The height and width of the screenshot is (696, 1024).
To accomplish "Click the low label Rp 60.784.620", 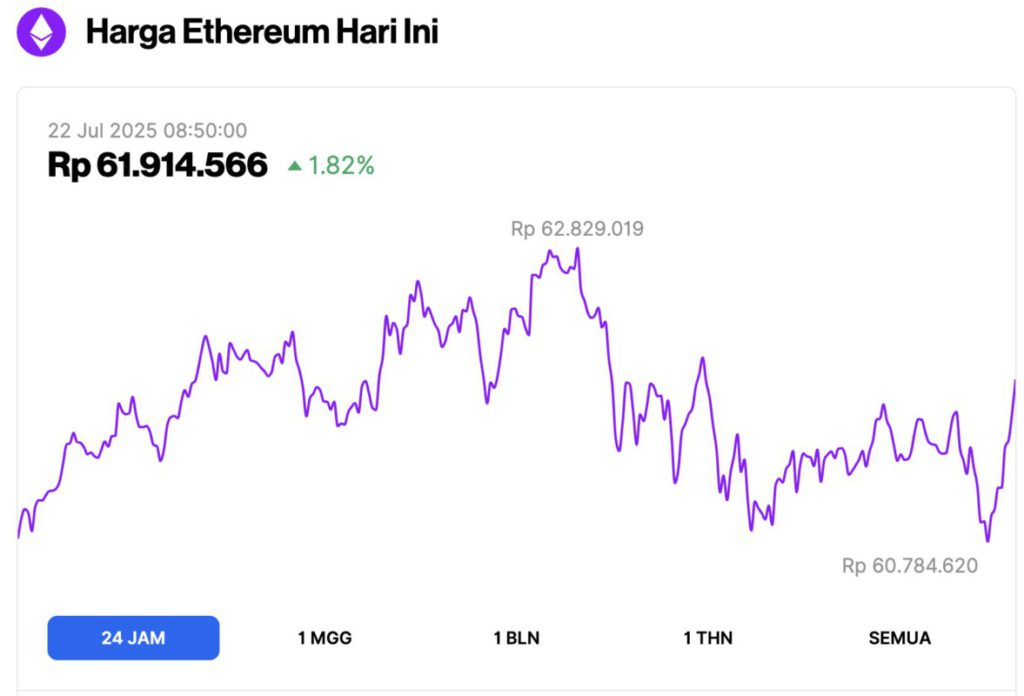I will coord(911,565).
